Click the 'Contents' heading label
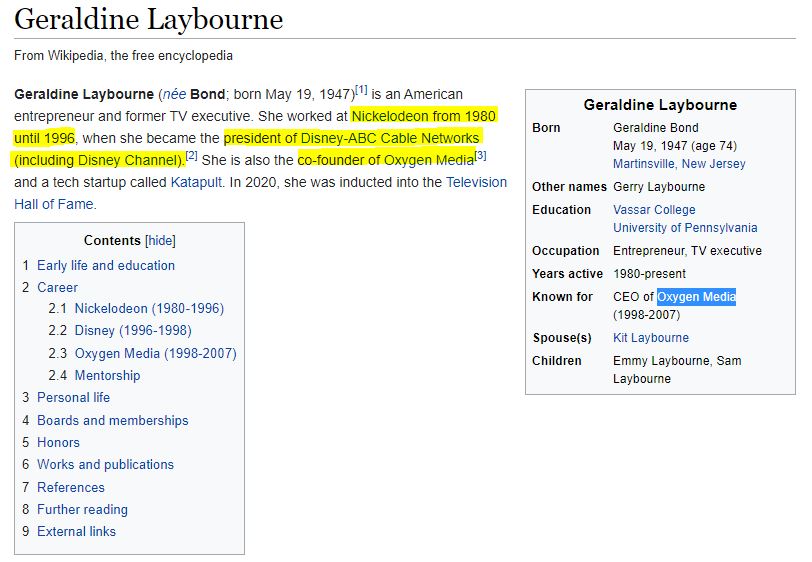The width and height of the screenshot is (812, 562). (112, 241)
